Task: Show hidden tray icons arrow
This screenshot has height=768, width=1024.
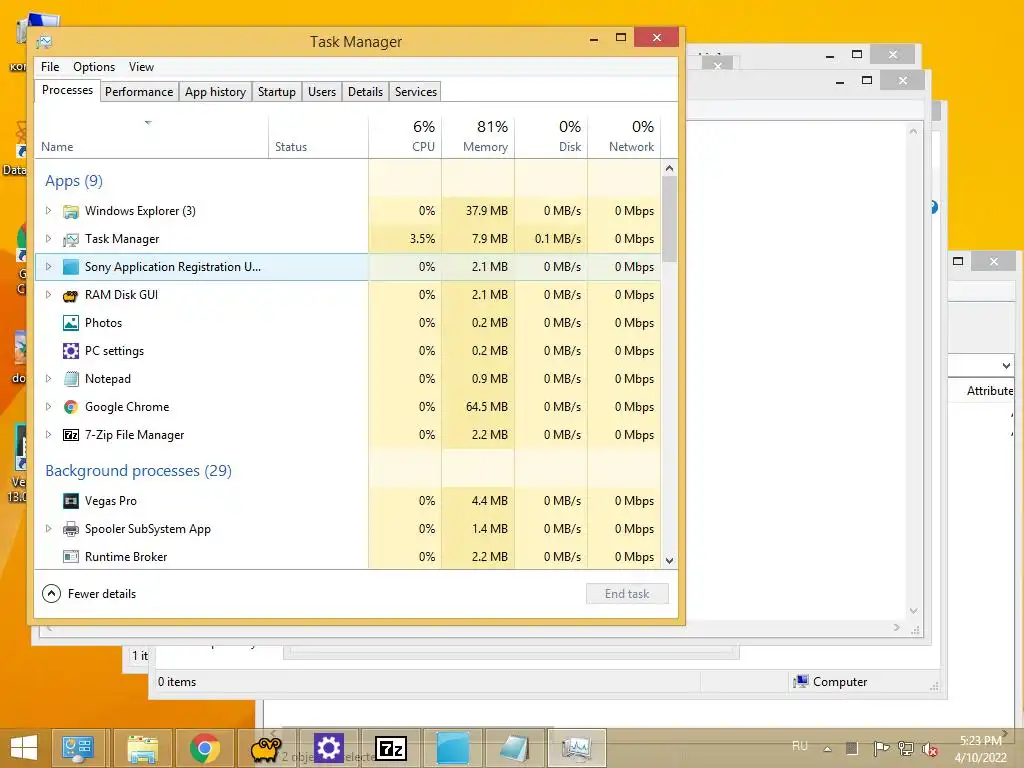Action: tap(827, 749)
